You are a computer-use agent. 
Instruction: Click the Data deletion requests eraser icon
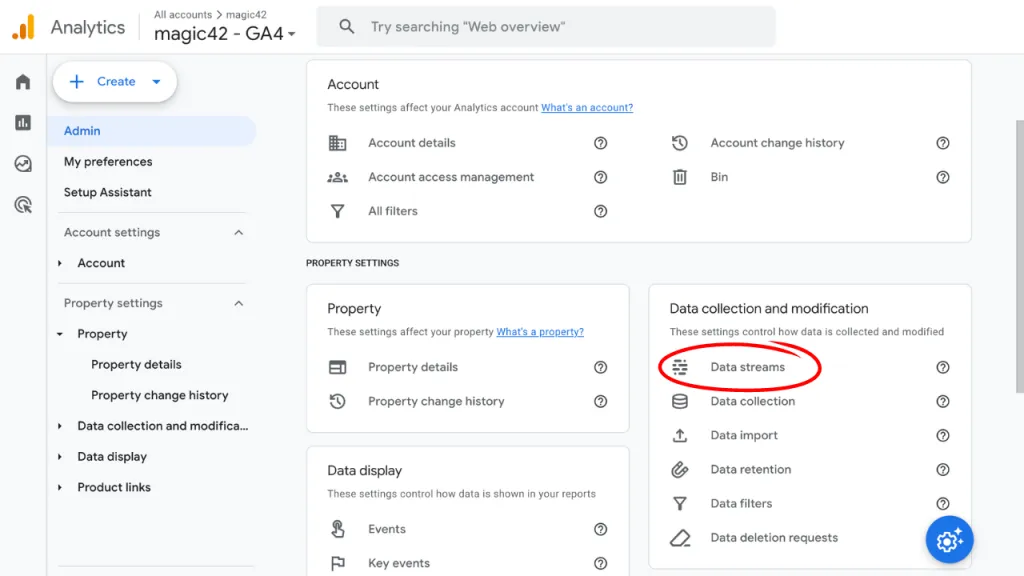coord(680,537)
